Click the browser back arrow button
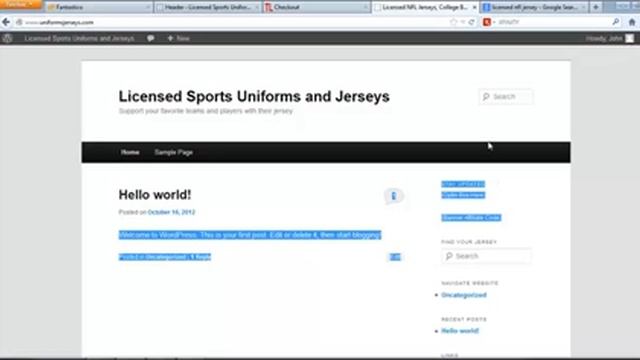This screenshot has width=640, height=360. click(6, 22)
